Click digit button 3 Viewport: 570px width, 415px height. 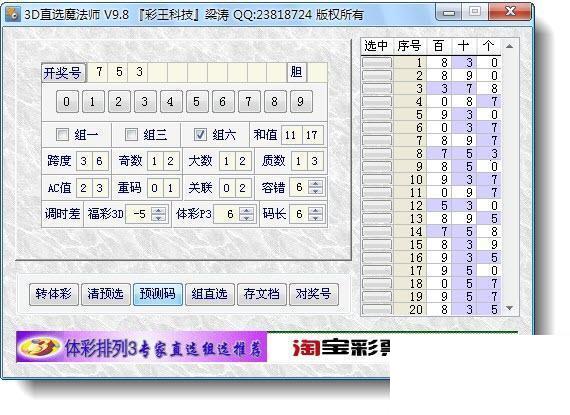(145, 101)
